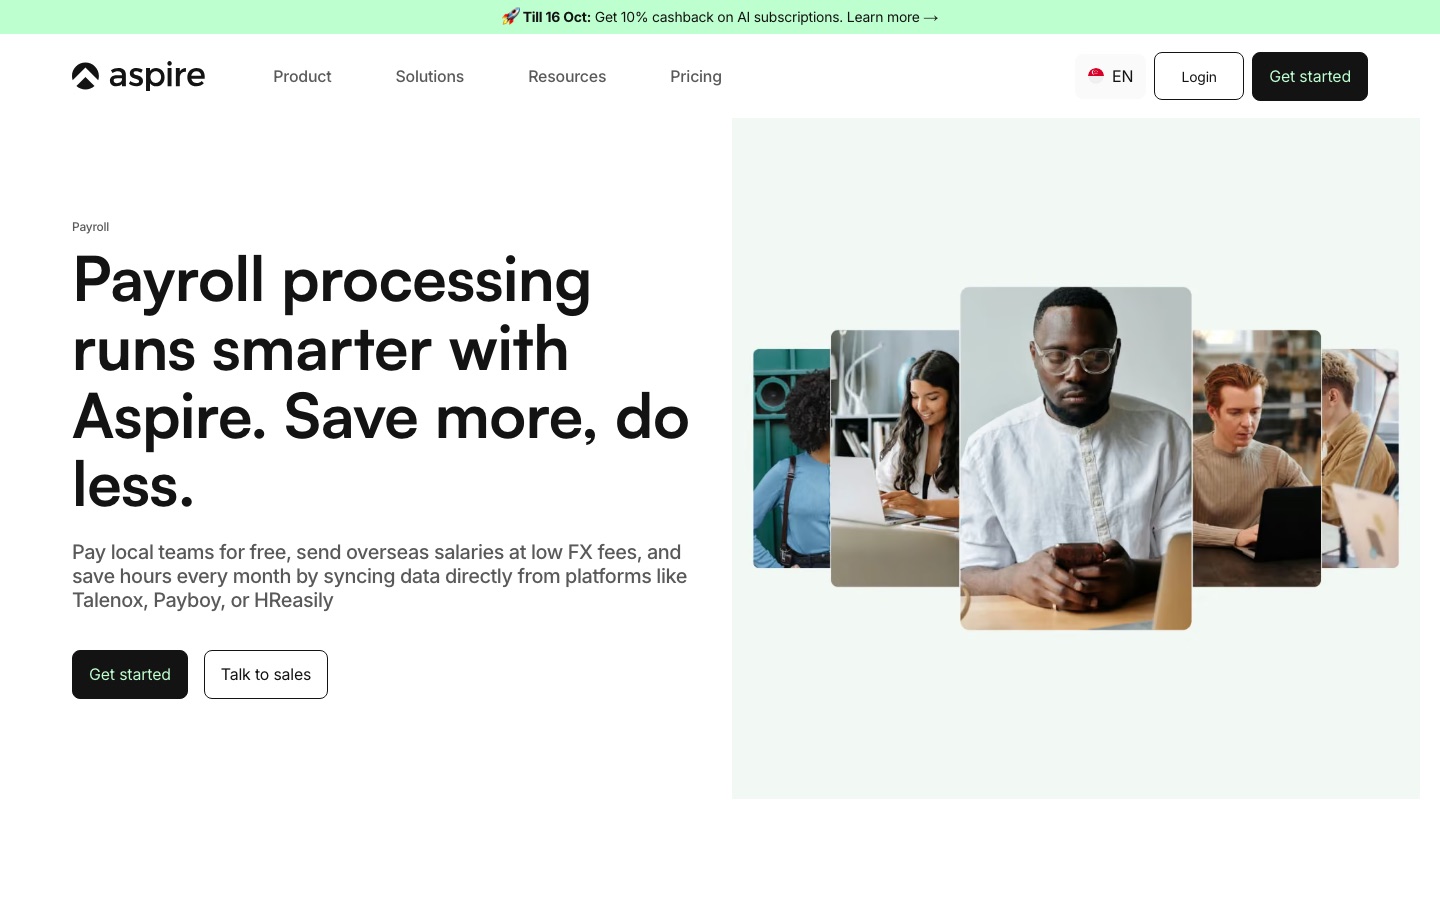Open the Product menu
The width and height of the screenshot is (1440, 900).
pos(302,76)
